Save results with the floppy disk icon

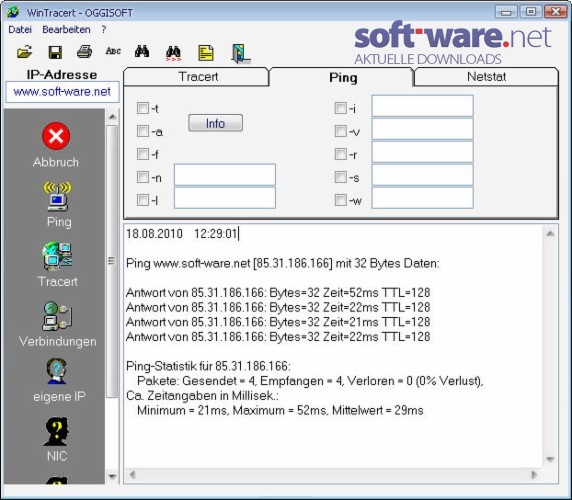coord(55,52)
